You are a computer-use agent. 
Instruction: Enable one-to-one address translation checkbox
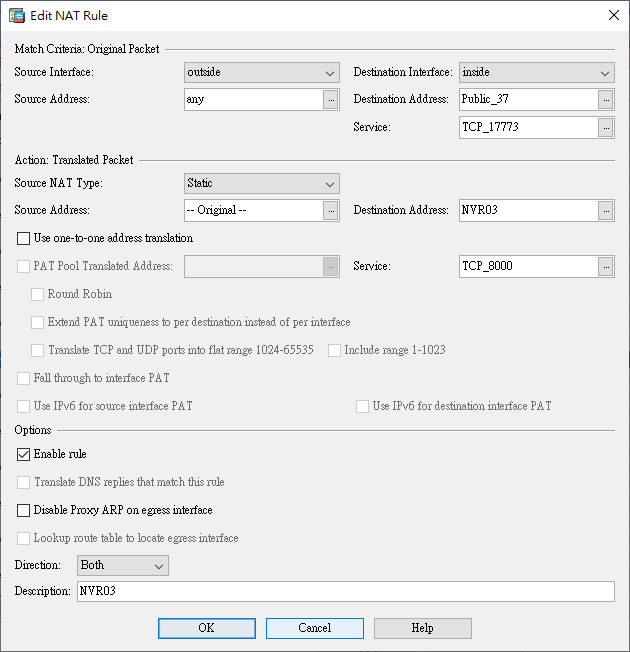[x=24, y=238]
